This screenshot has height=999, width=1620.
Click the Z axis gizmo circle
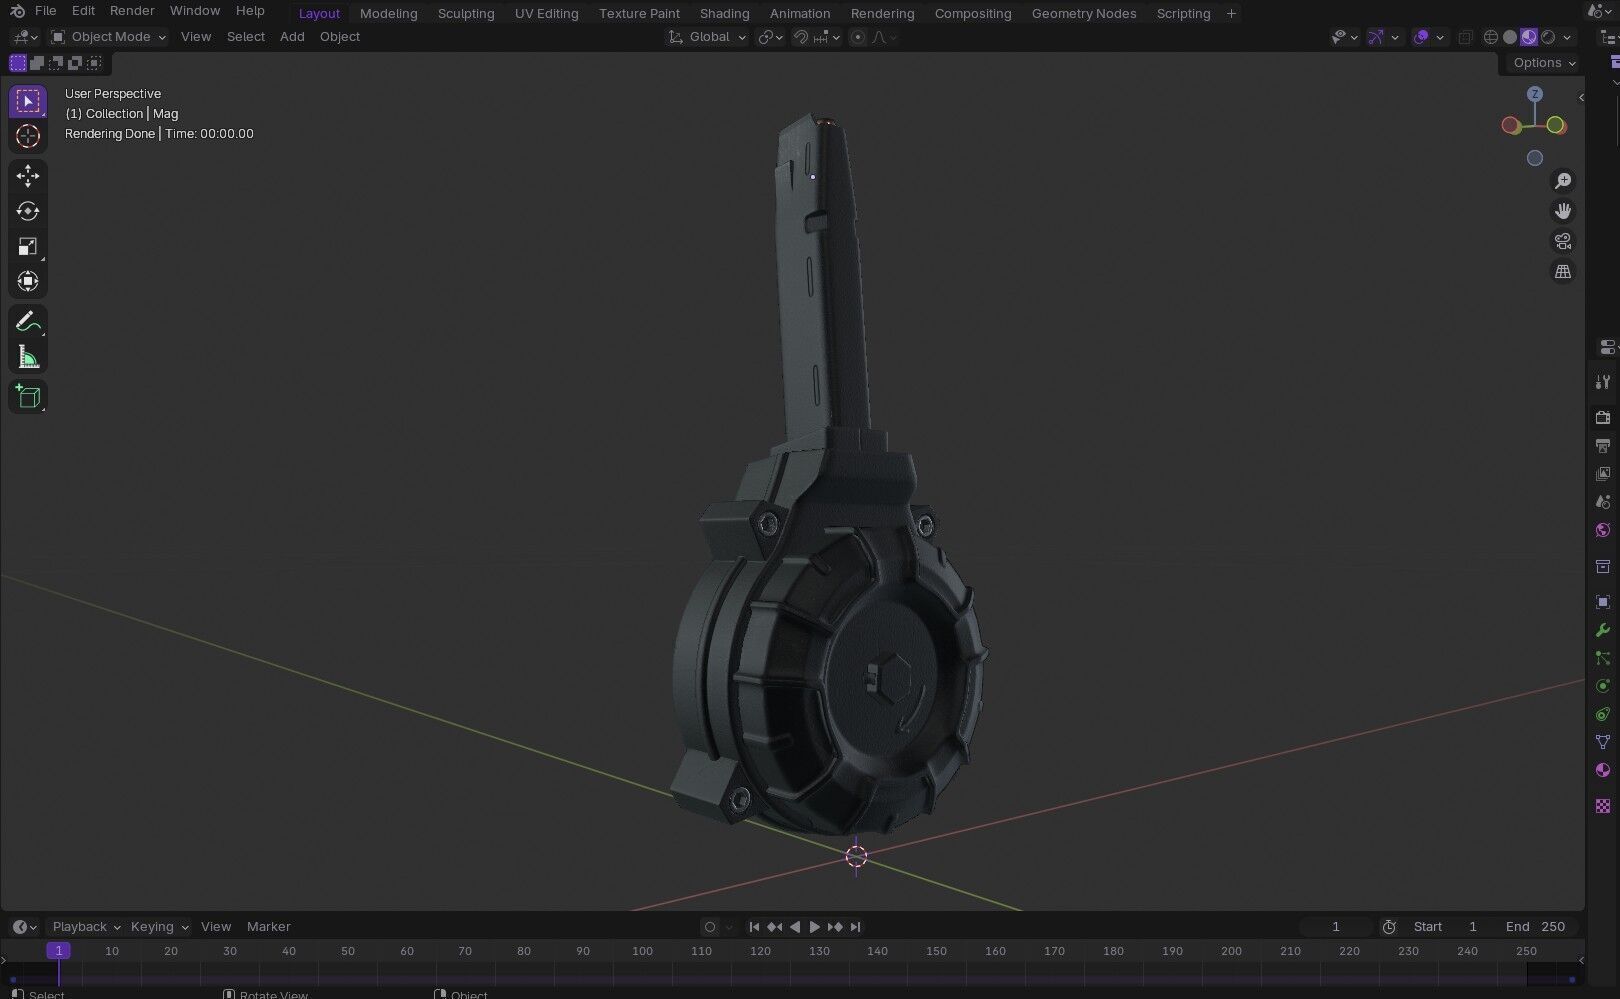coord(1534,94)
